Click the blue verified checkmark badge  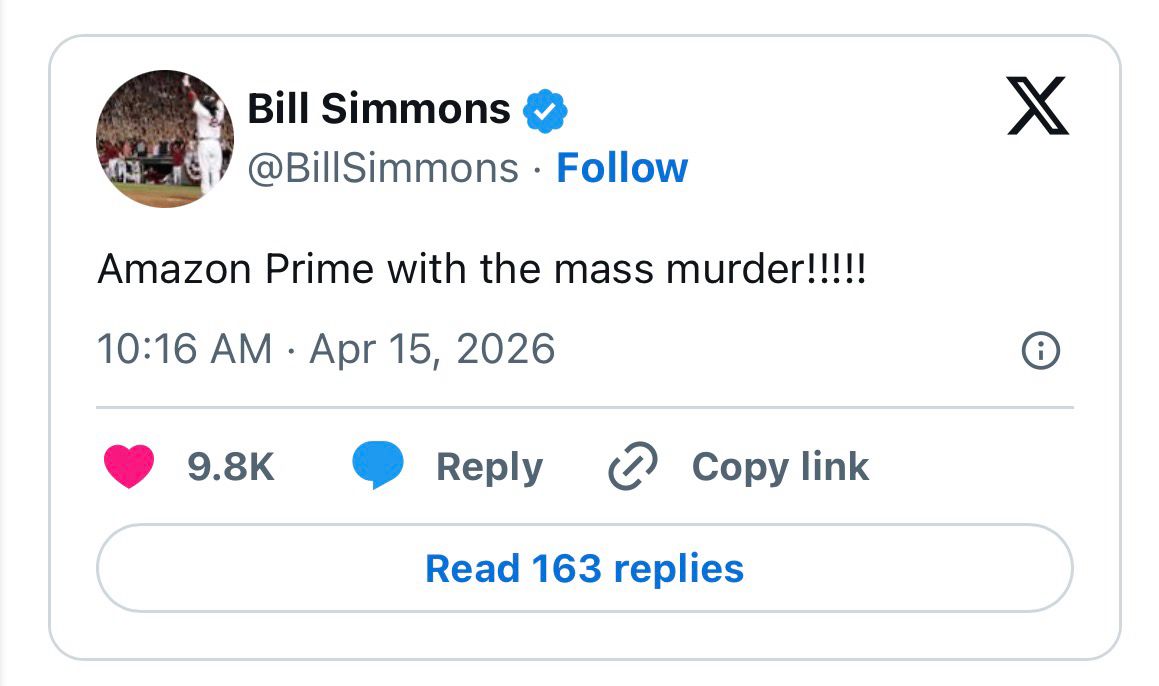(x=546, y=110)
